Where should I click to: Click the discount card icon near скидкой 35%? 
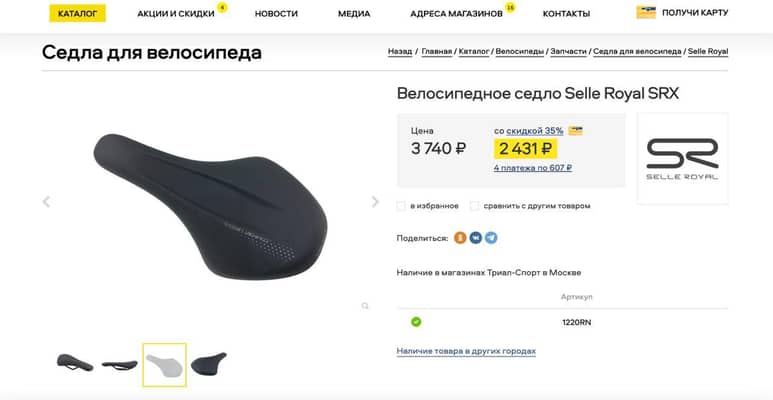(x=575, y=131)
